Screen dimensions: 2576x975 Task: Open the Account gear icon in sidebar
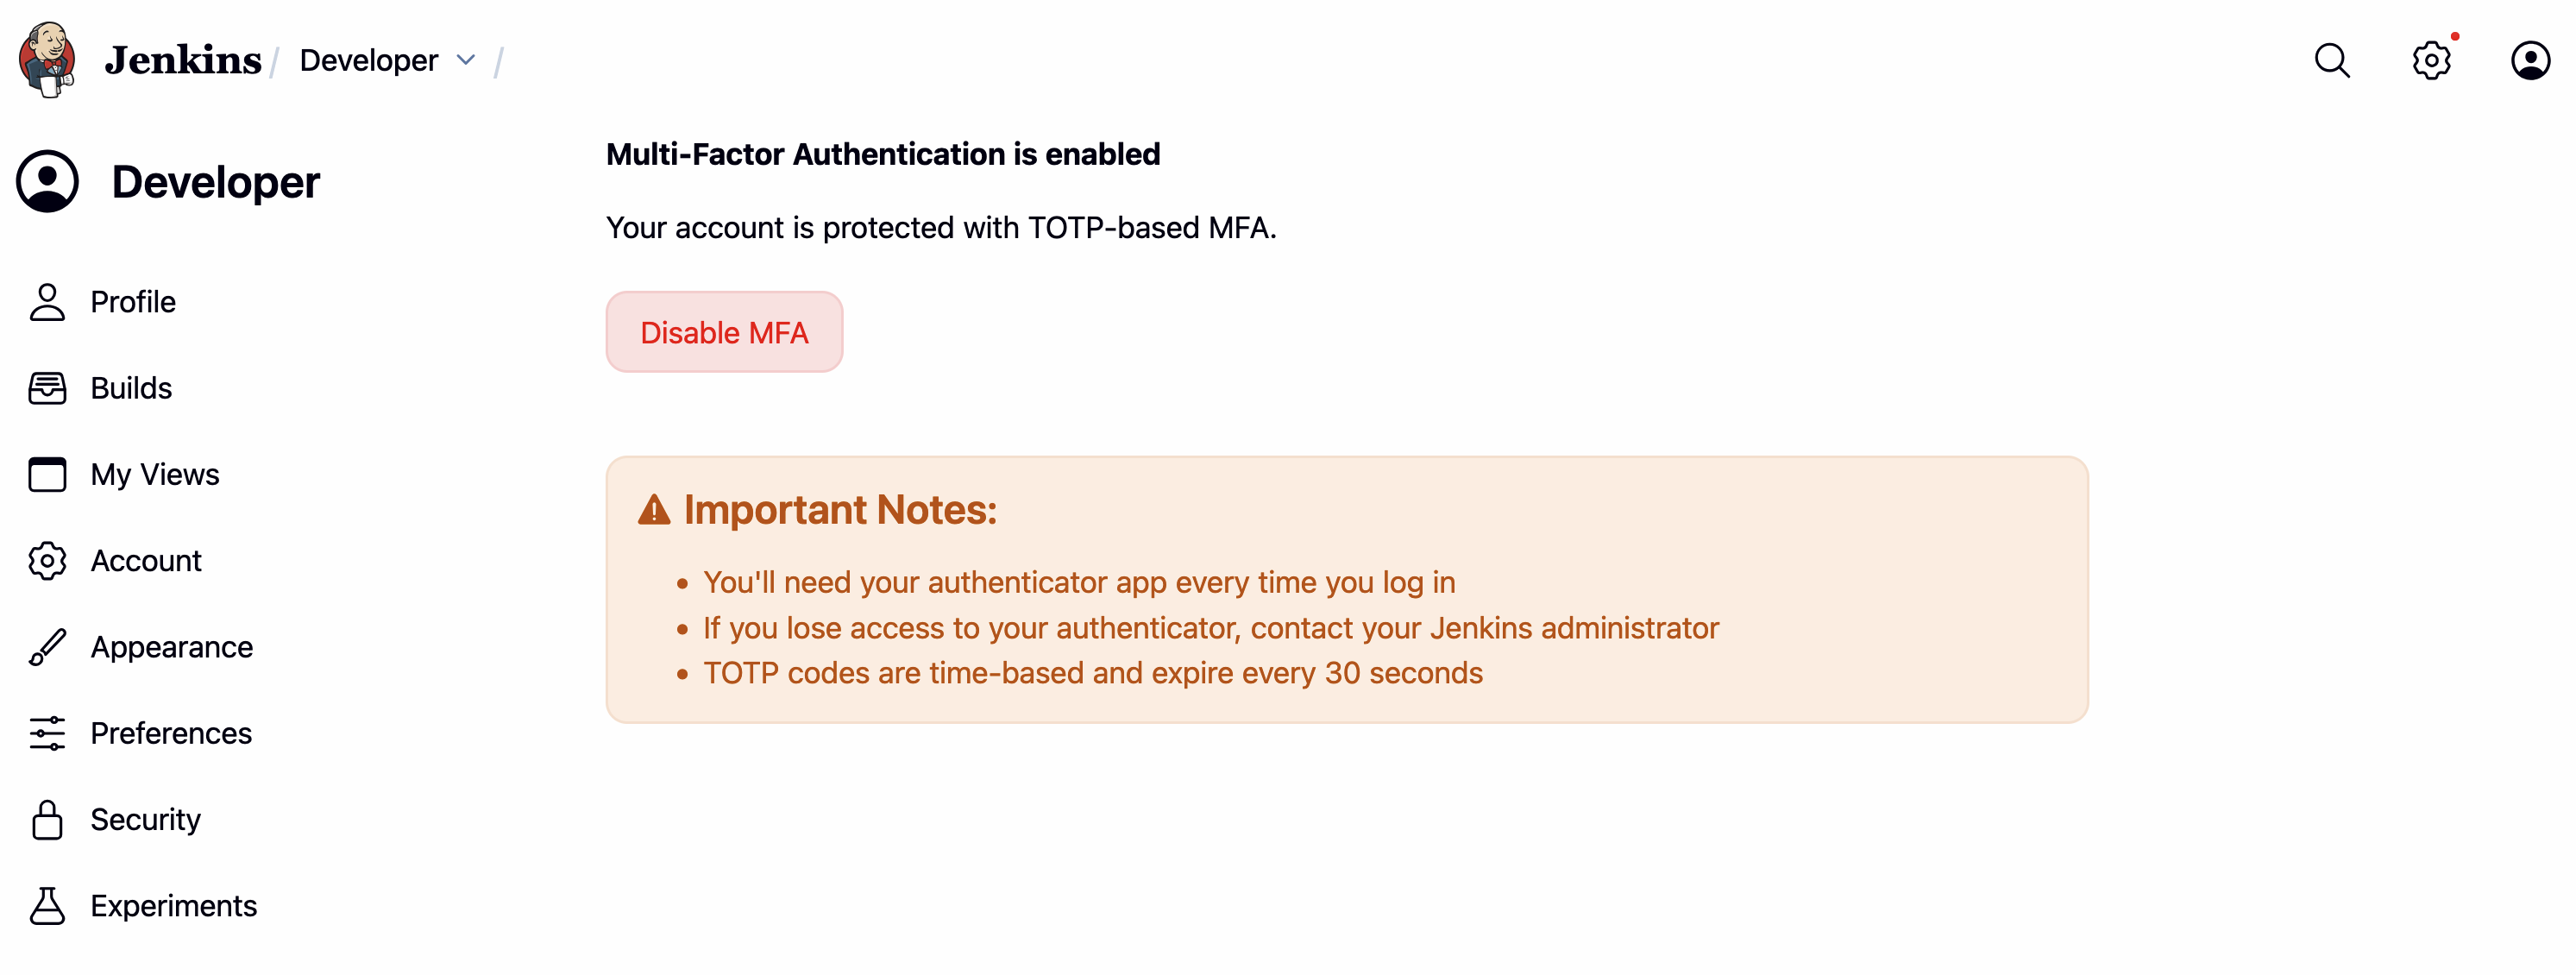pyautogui.click(x=46, y=560)
